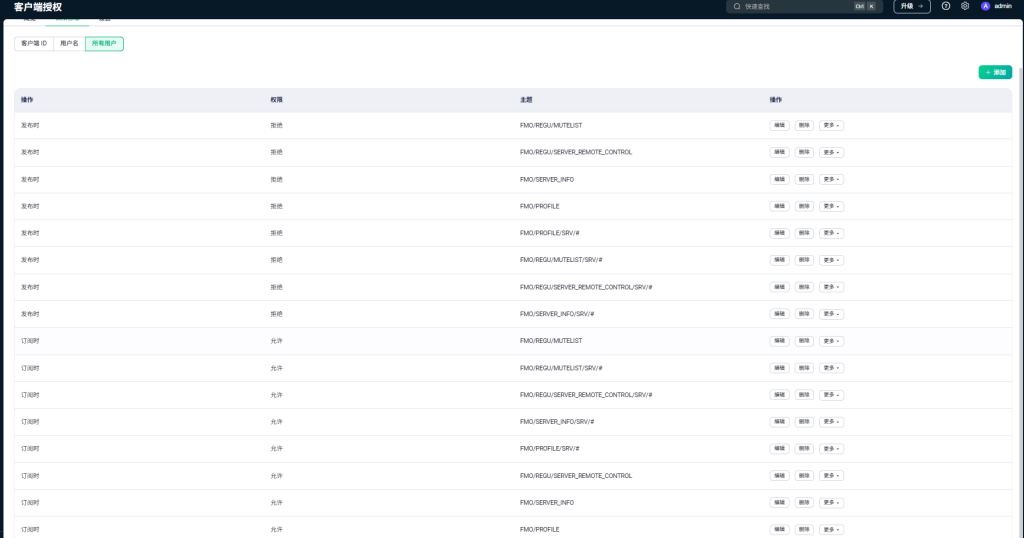Open the settings gear icon
Image resolution: width=1024 pixels, height=538 pixels.
tap(965, 6)
